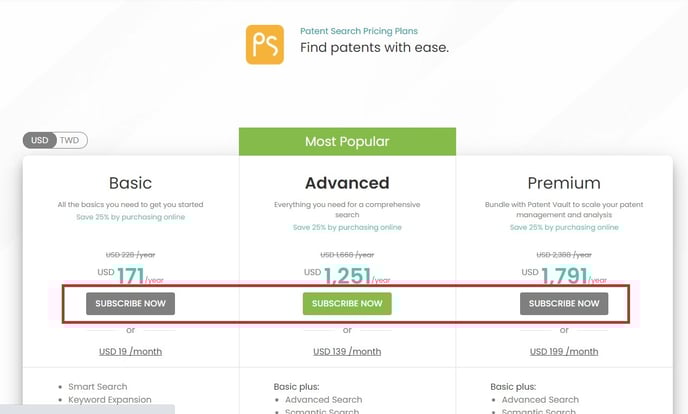This screenshot has width=688, height=414.
Task: Click the Smart Search feature item
Action: (97, 387)
